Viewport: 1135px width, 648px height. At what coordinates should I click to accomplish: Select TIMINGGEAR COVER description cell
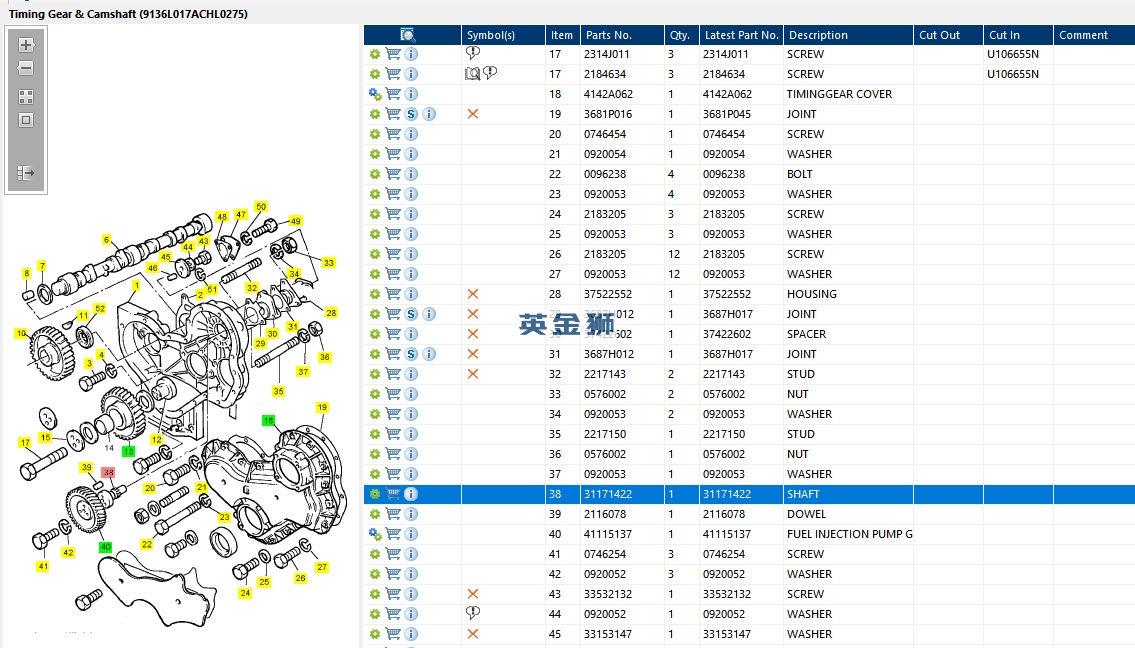(840, 94)
